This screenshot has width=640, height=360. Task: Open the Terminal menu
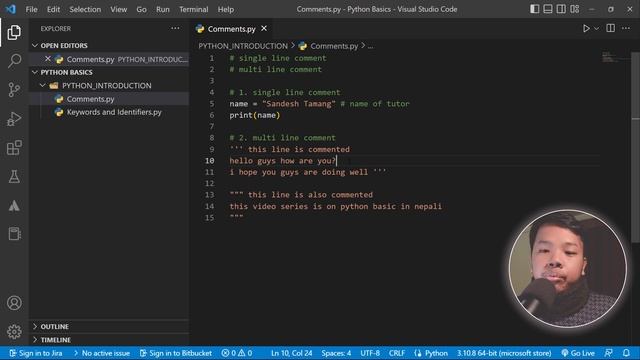(193, 9)
